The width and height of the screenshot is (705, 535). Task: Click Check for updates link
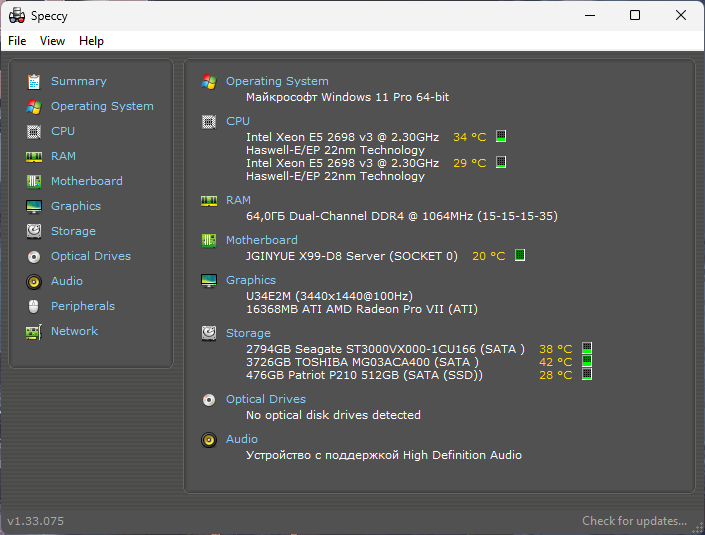click(x=634, y=521)
